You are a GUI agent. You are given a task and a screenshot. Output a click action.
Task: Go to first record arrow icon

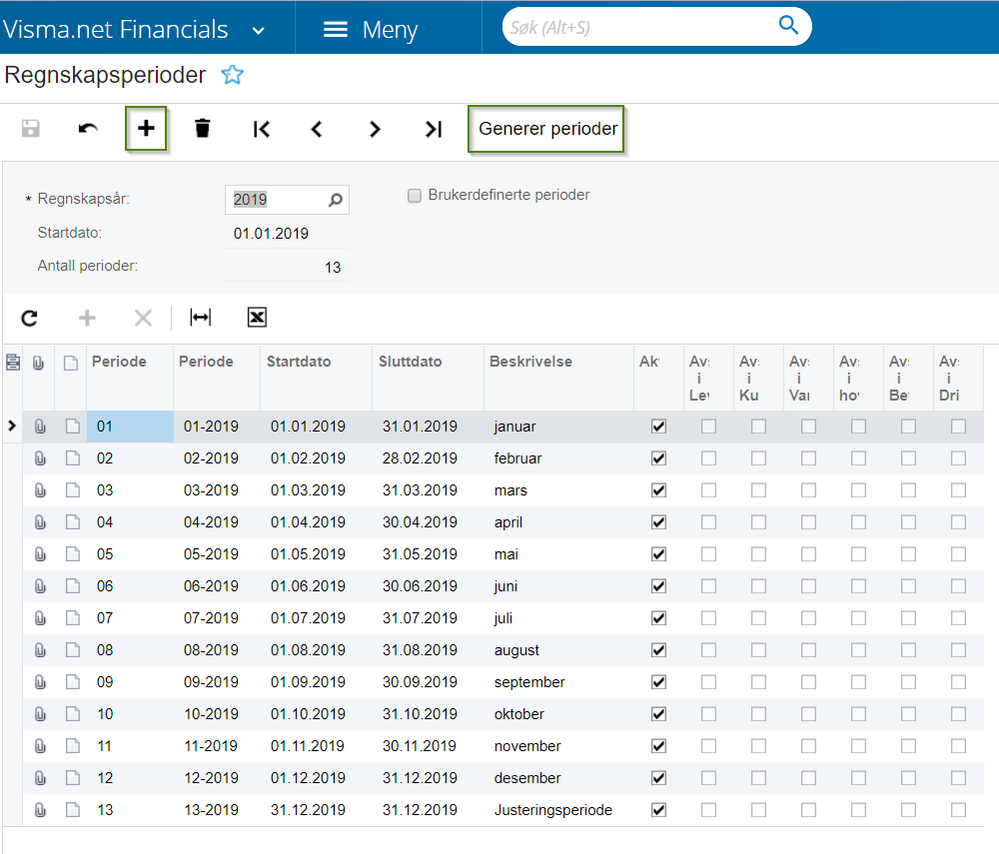pos(261,129)
